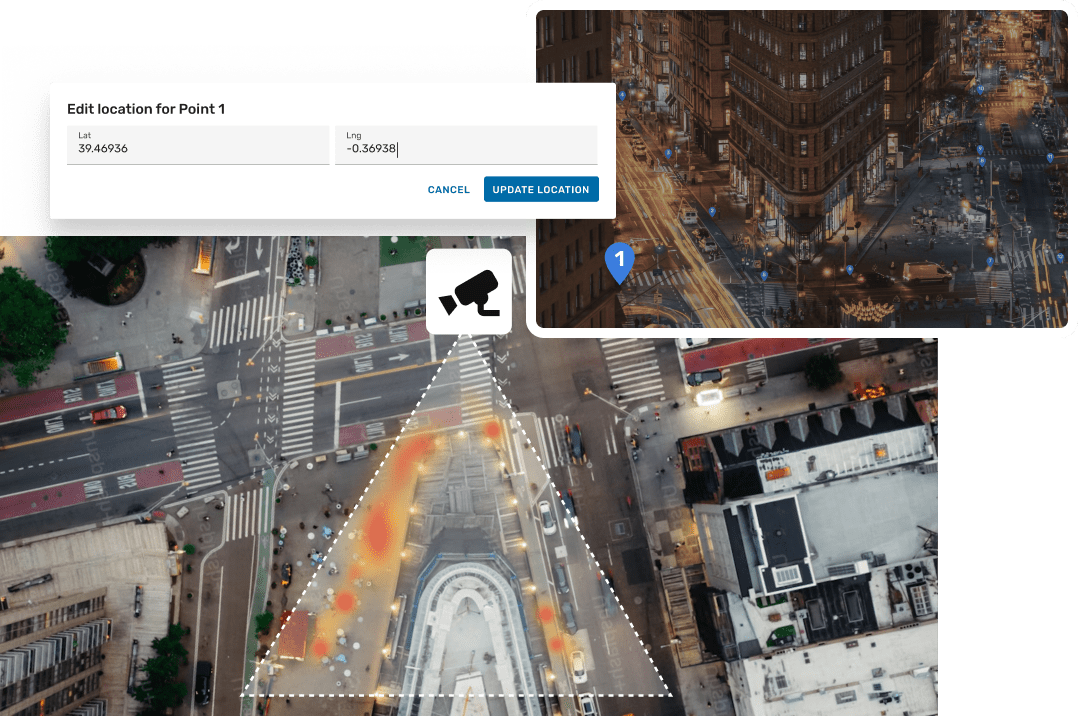Click map marker 12 near the lower right
Screen dimensions: 1080x716
pyautogui.click(x=1060, y=257)
